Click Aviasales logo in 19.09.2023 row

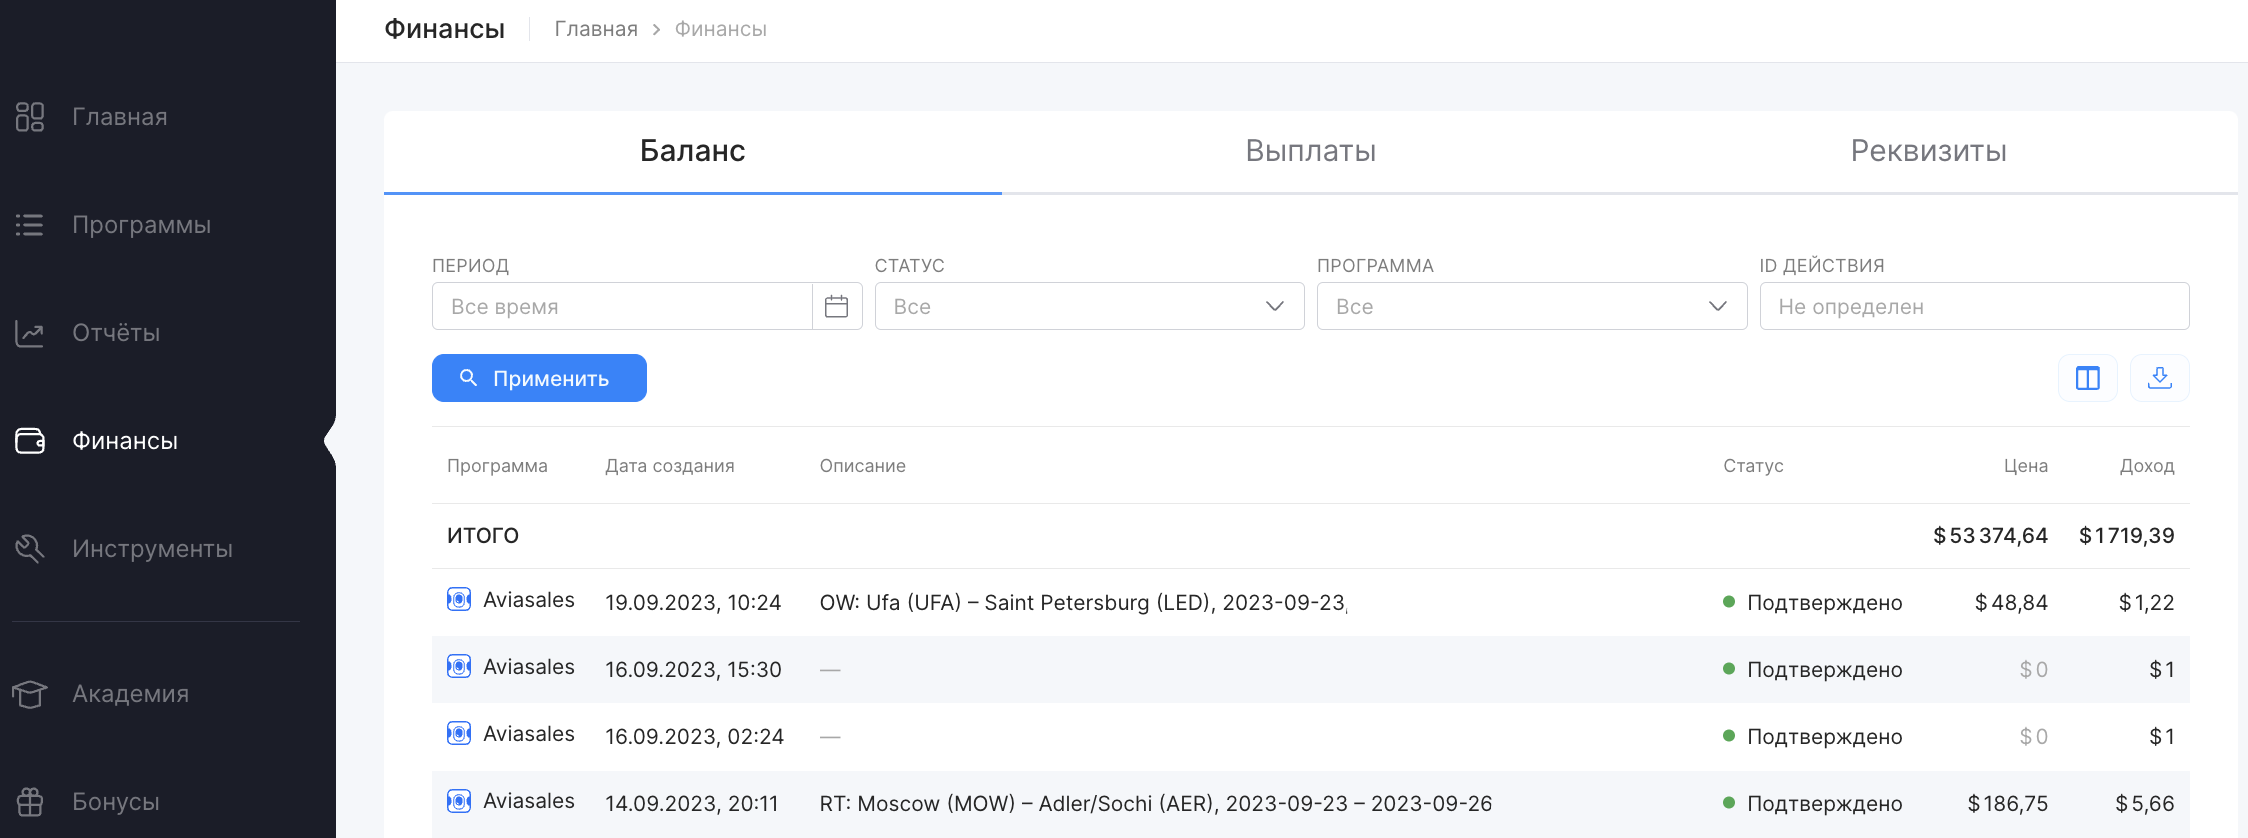pyautogui.click(x=459, y=600)
